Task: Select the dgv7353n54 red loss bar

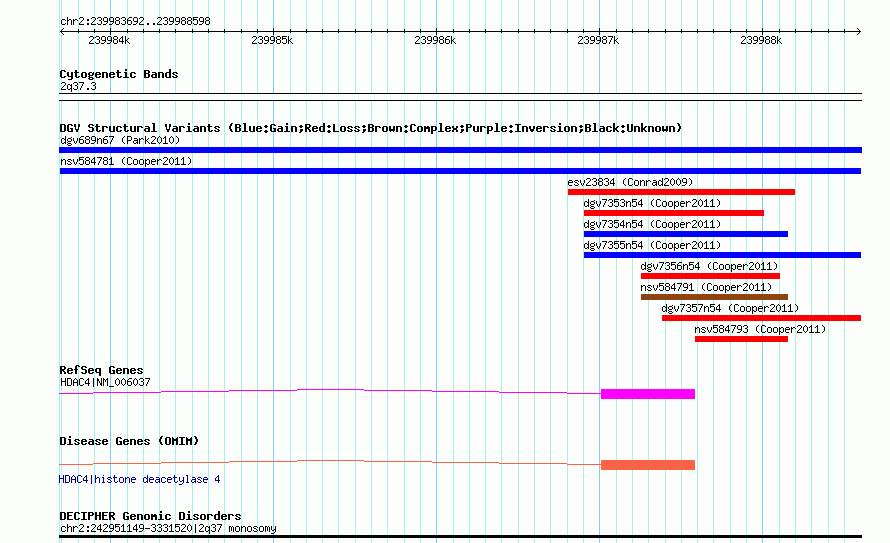Action: (x=674, y=213)
